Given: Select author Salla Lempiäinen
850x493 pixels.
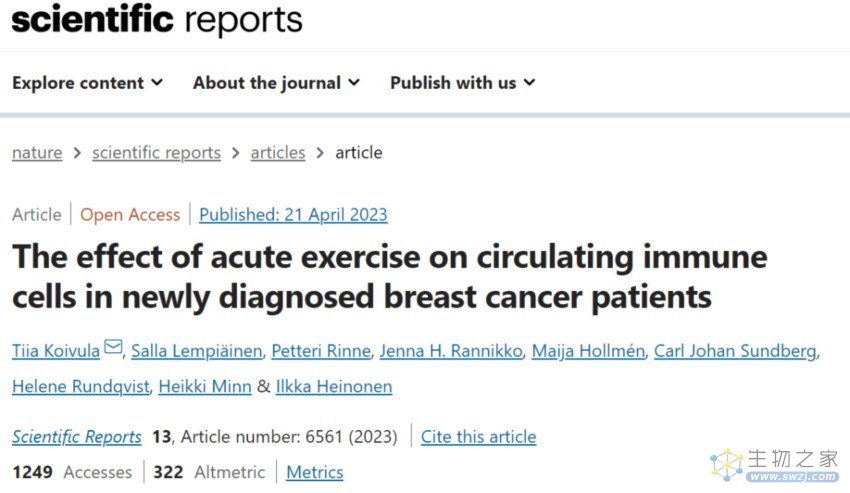Looking at the screenshot, I should click(x=196, y=351).
